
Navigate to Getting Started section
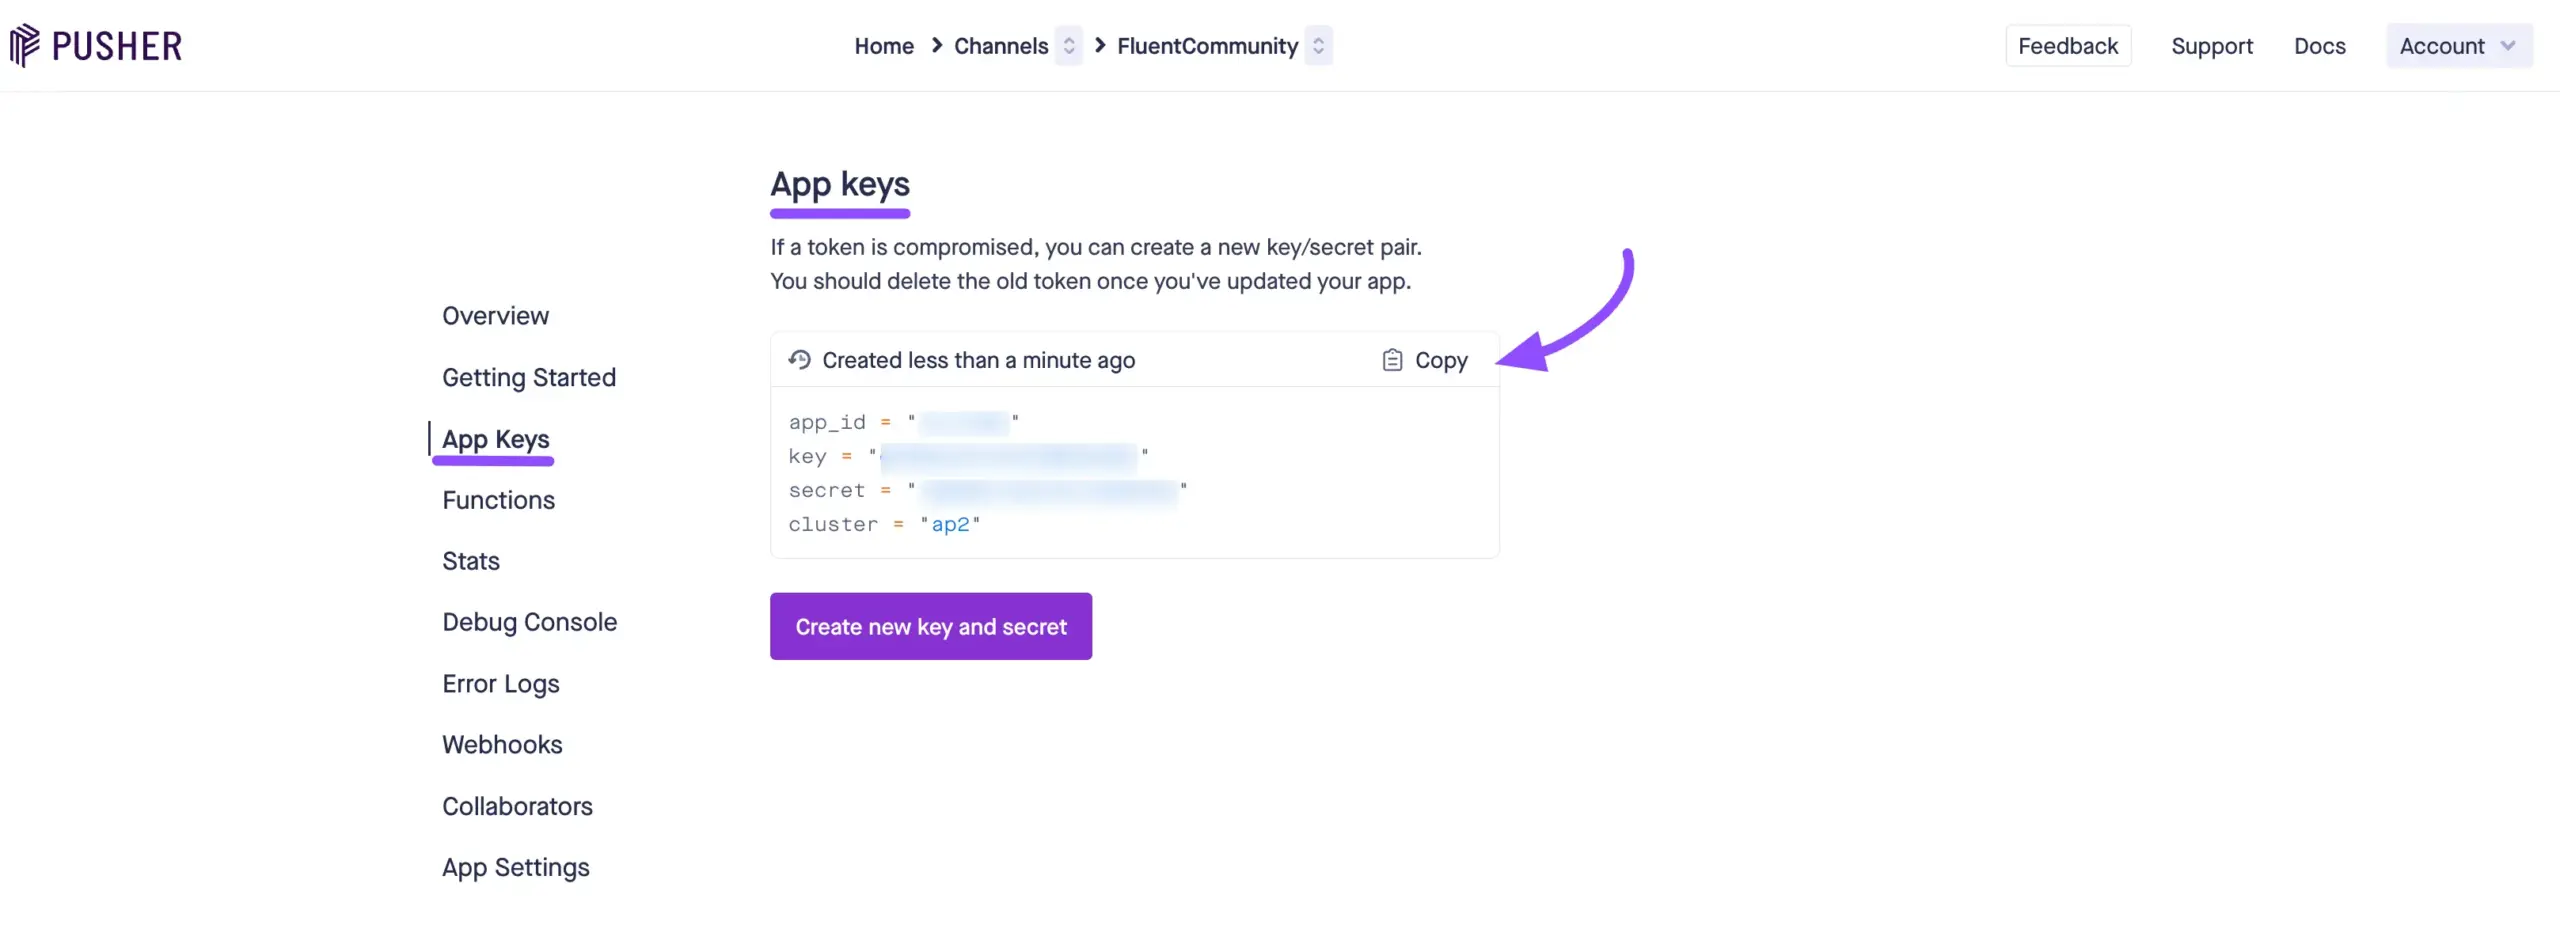529,378
